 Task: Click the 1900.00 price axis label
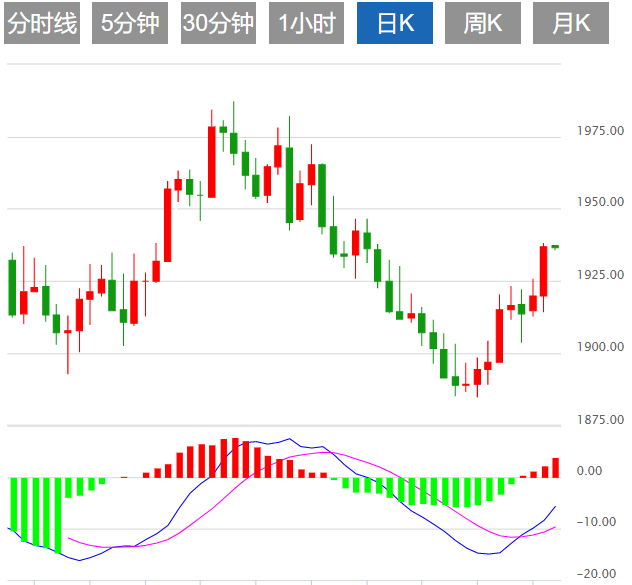600,347
